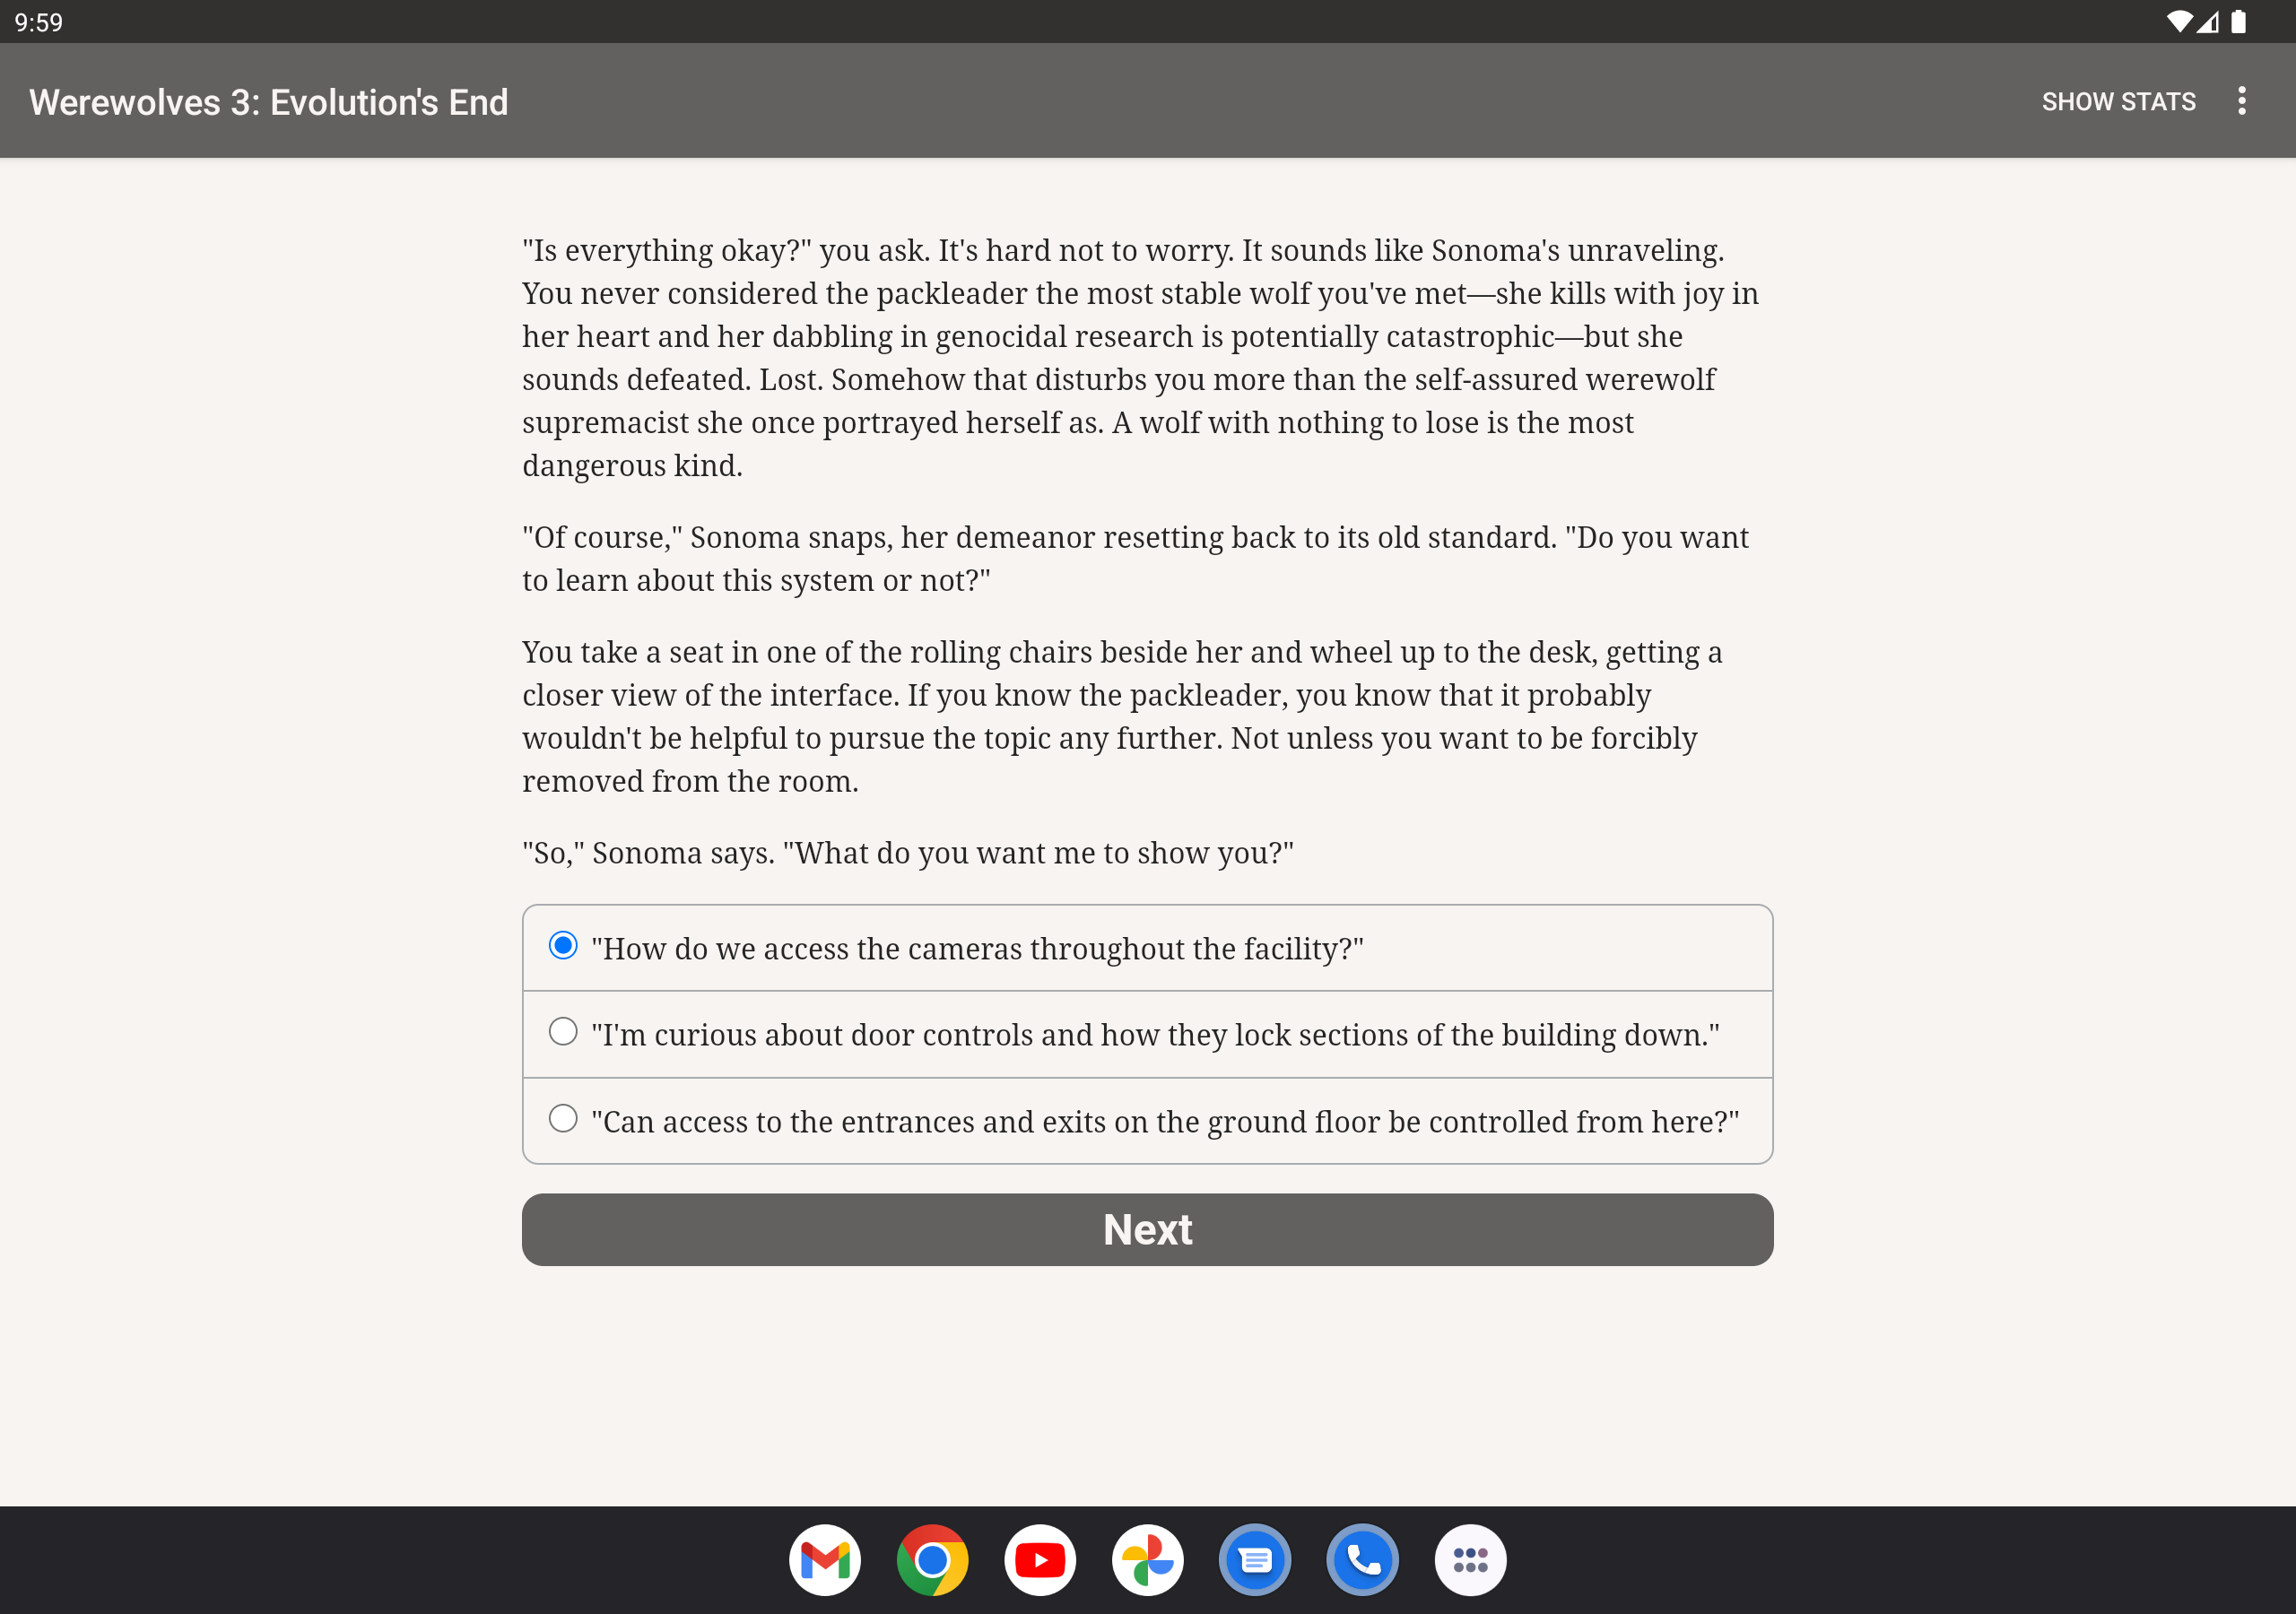
Task: Open the YouTube app icon
Action: pyautogui.click(x=1040, y=1559)
